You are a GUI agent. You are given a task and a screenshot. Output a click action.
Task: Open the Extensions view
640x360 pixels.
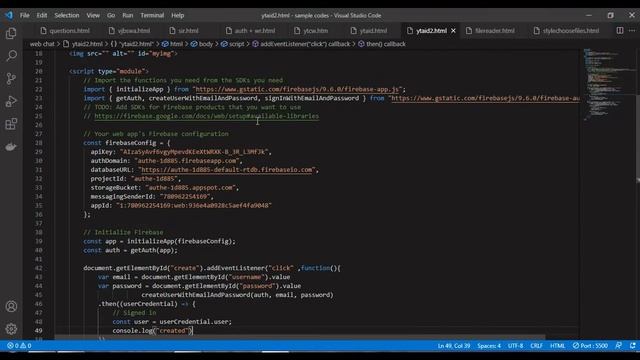point(11,124)
